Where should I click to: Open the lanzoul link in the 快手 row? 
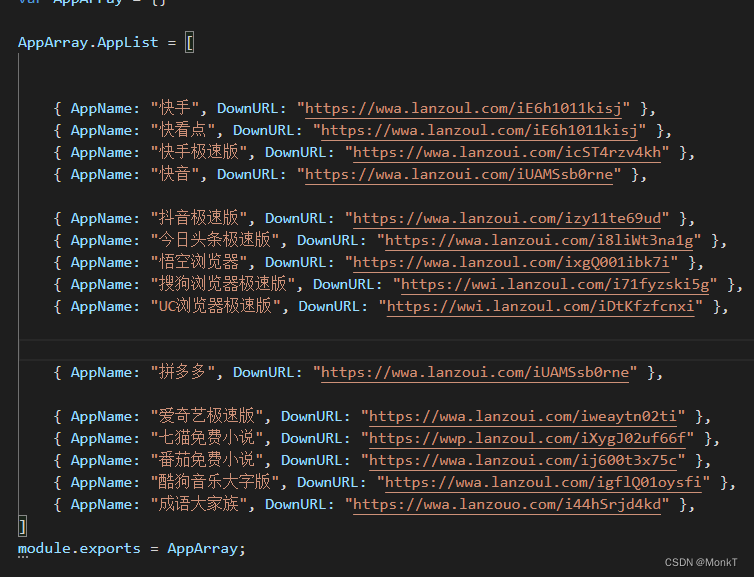point(463,108)
